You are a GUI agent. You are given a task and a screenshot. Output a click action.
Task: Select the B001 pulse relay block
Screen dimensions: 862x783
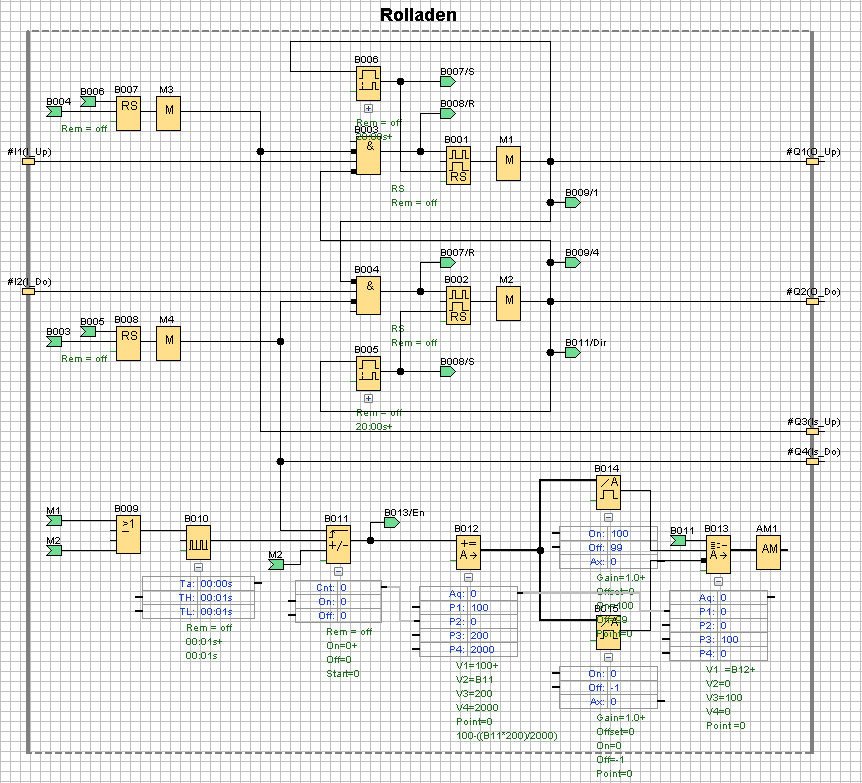tap(459, 164)
